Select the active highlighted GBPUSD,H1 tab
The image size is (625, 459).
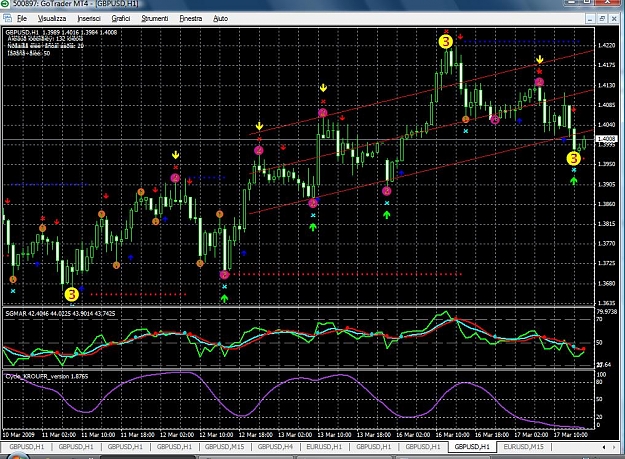[x=472, y=447]
